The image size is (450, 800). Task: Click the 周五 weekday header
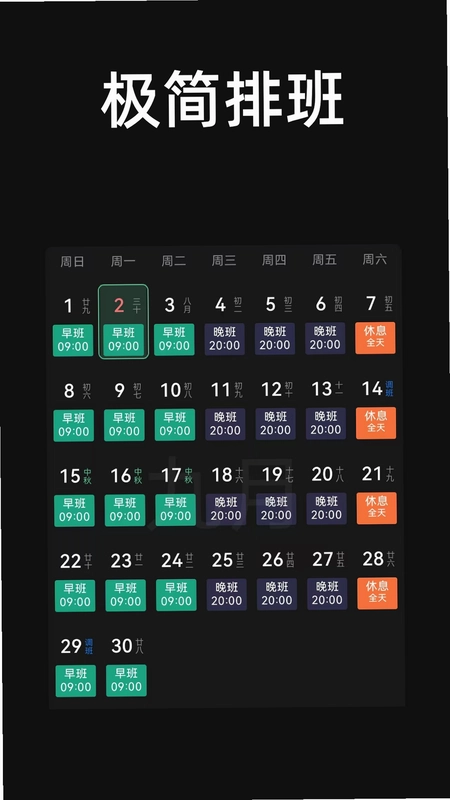click(x=324, y=260)
